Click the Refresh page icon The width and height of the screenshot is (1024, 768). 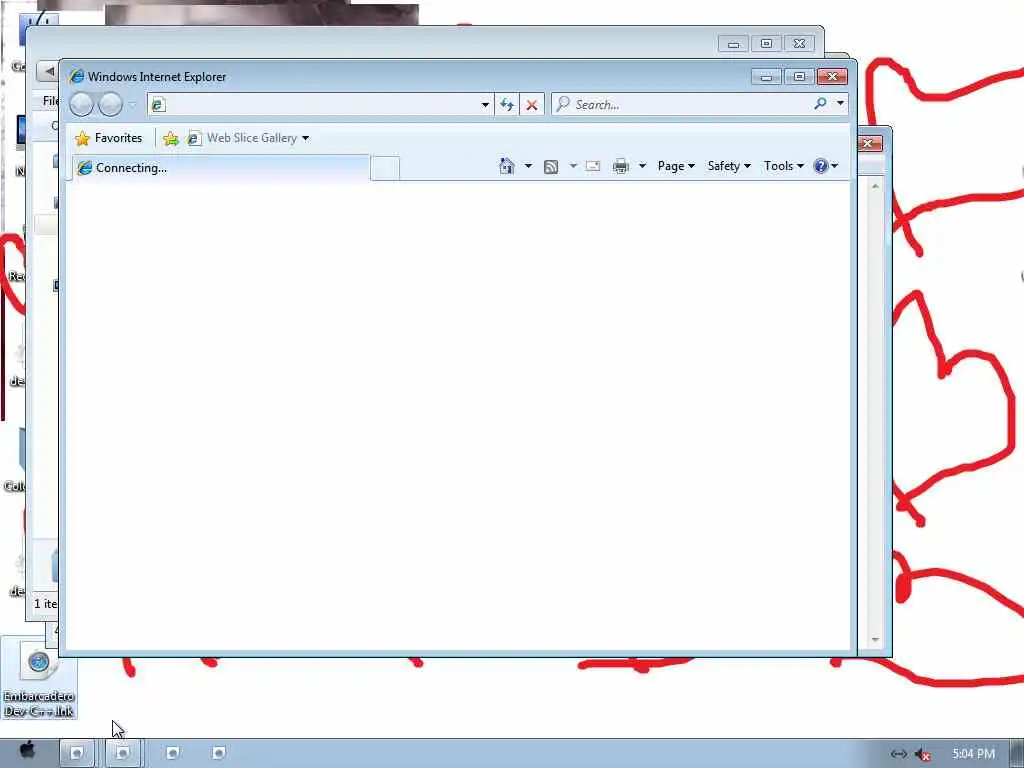[507, 104]
